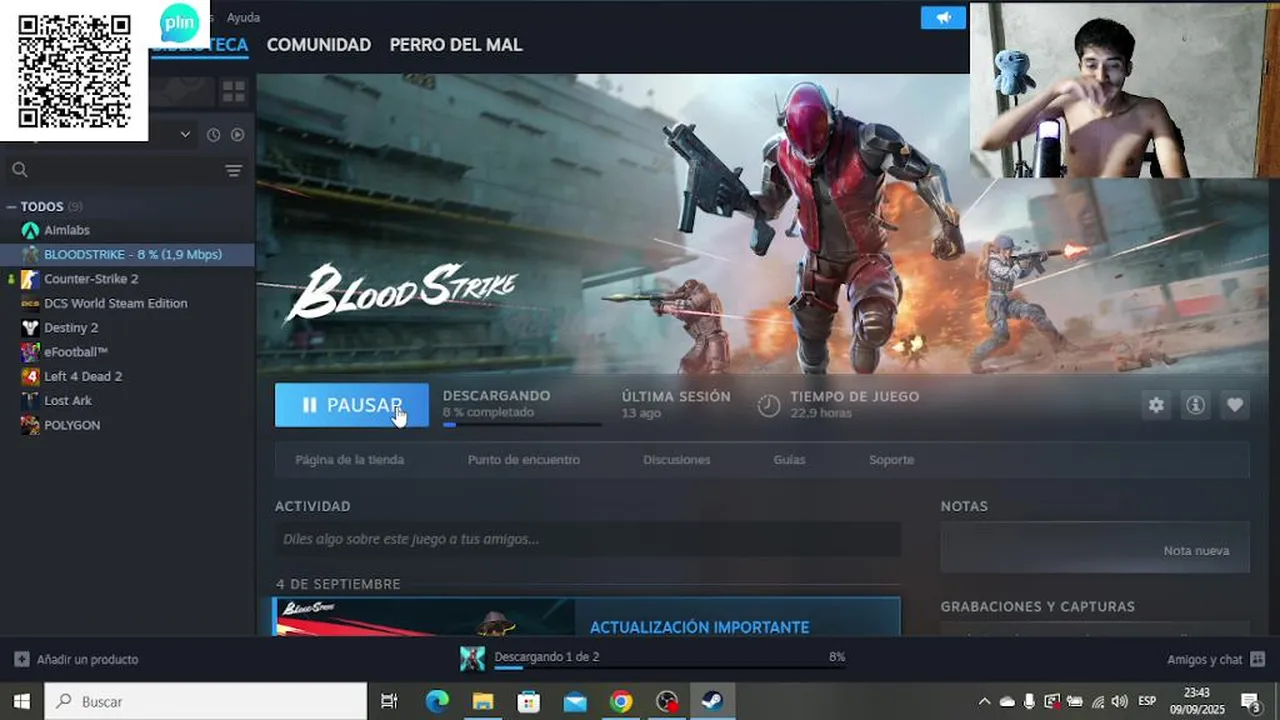Open PERRO DEL MAL profile tab
Image resolution: width=1280 pixels, height=720 pixels.
pos(455,45)
